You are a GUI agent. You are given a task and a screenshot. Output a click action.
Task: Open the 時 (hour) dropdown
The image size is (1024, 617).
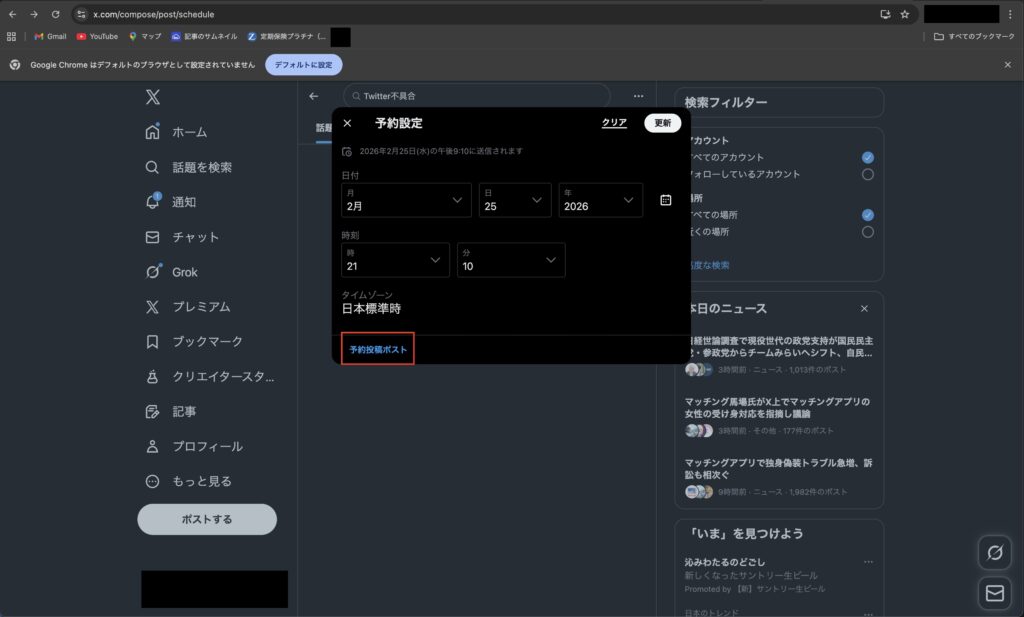[394, 260]
